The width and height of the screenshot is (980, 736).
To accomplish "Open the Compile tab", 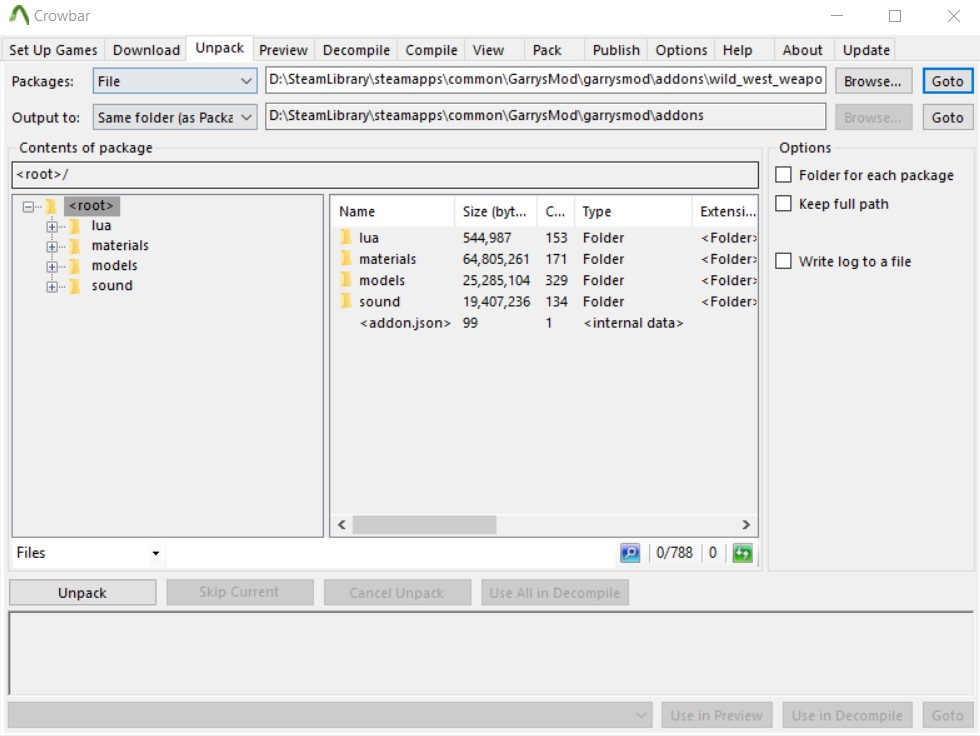I will point(431,50).
